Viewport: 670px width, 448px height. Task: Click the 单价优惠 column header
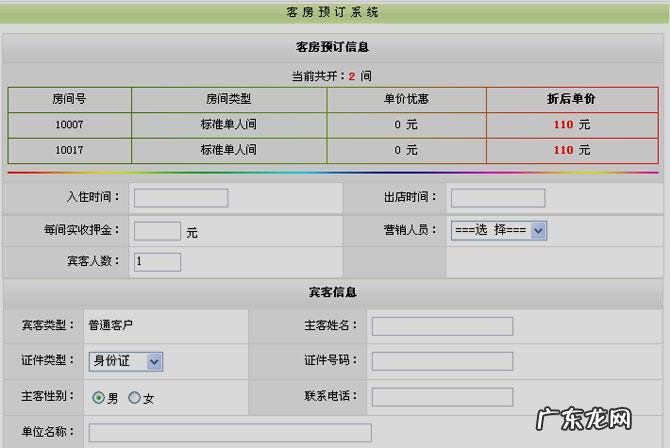(x=405, y=99)
